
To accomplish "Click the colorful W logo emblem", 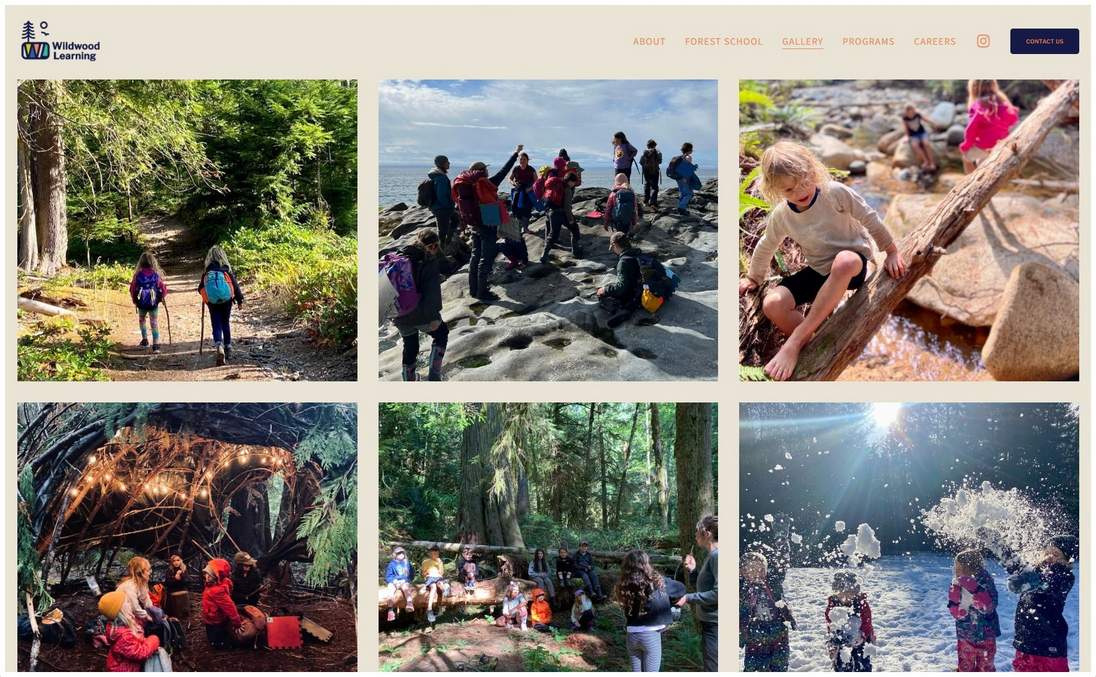I will [x=35, y=51].
